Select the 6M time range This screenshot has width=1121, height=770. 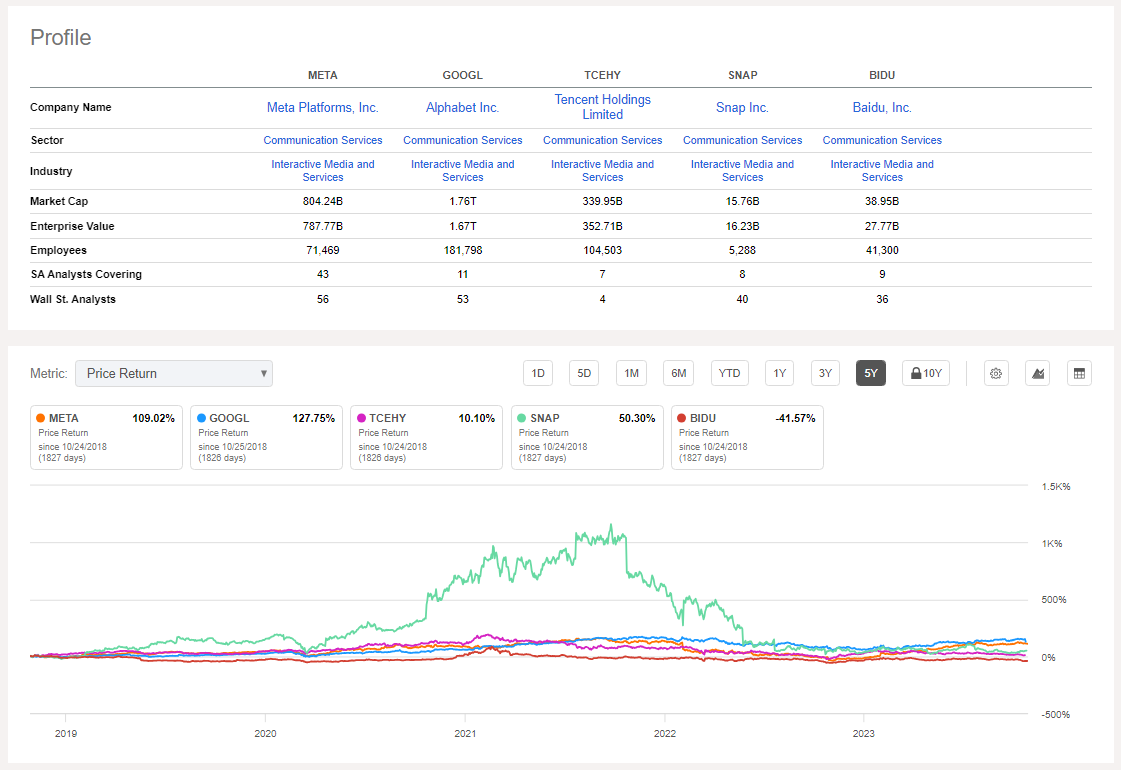[x=678, y=373]
